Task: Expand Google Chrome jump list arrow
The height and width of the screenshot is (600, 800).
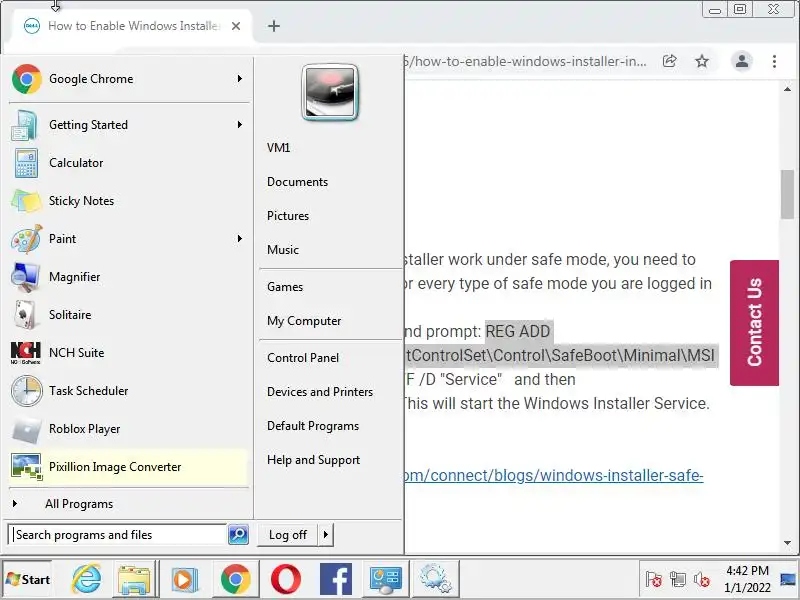Action: 240,79
